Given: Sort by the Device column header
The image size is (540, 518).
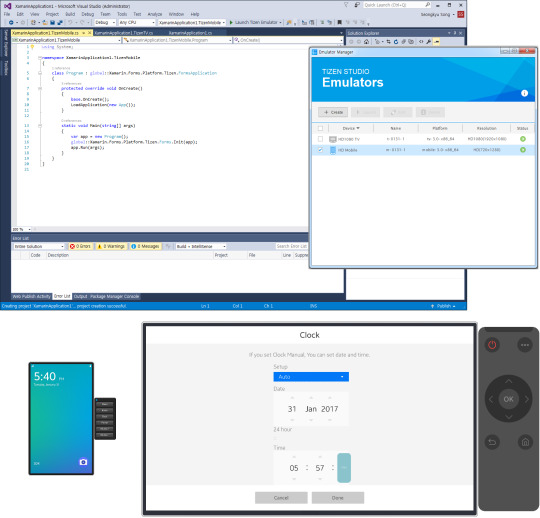Looking at the screenshot, I should pyautogui.click(x=351, y=128).
